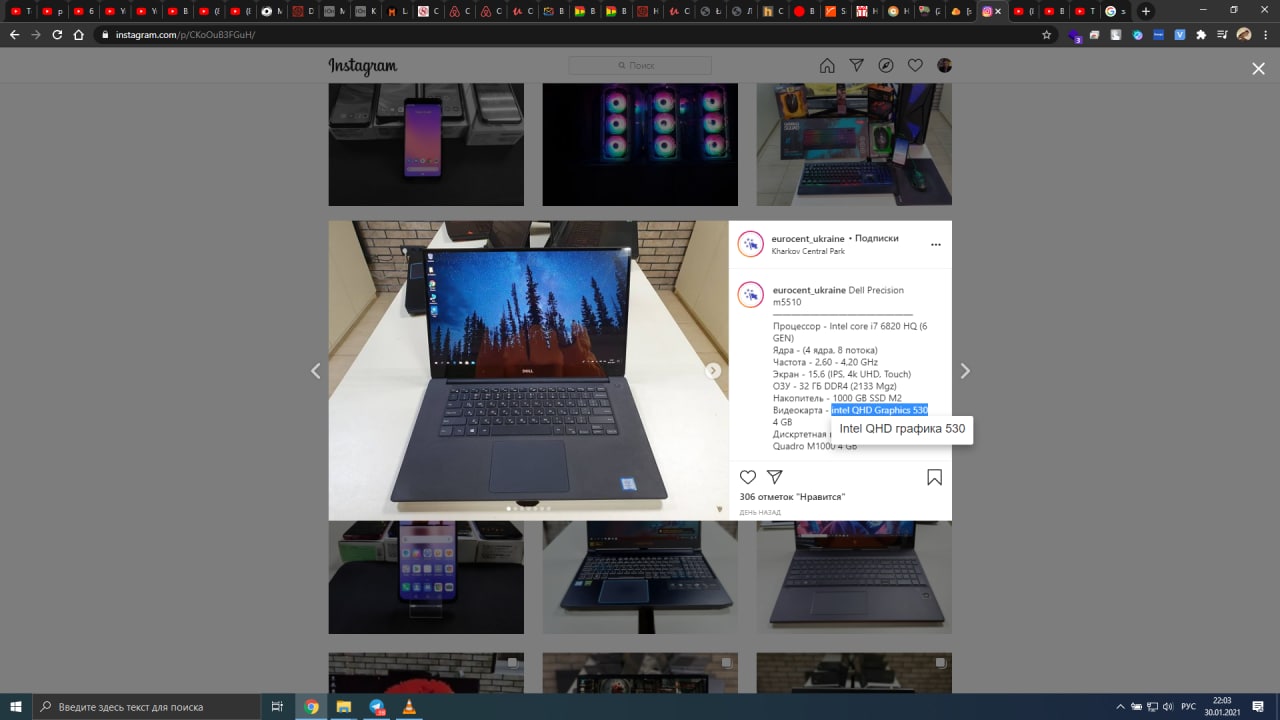The height and width of the screenshot is (720, 1280).
Task: Open File Explorer from the taskbar
Action: [x=343, y=707]
